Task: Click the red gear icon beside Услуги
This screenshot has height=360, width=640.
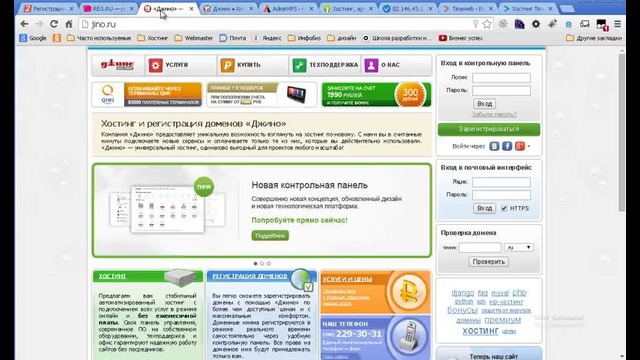Action: click(x=156, y=65)
